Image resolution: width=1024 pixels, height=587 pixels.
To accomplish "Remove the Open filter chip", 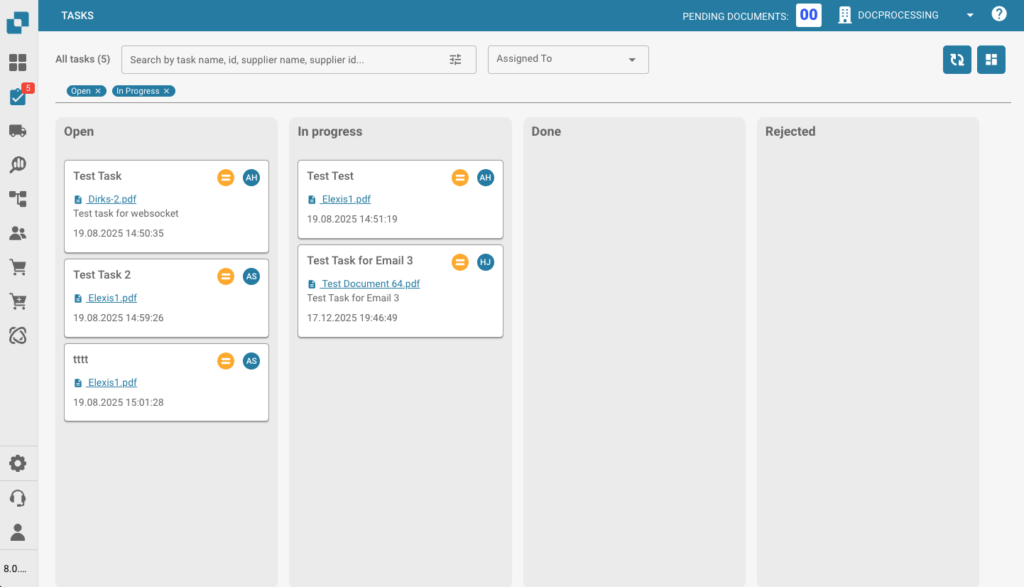I will click(x=98, y=91).
